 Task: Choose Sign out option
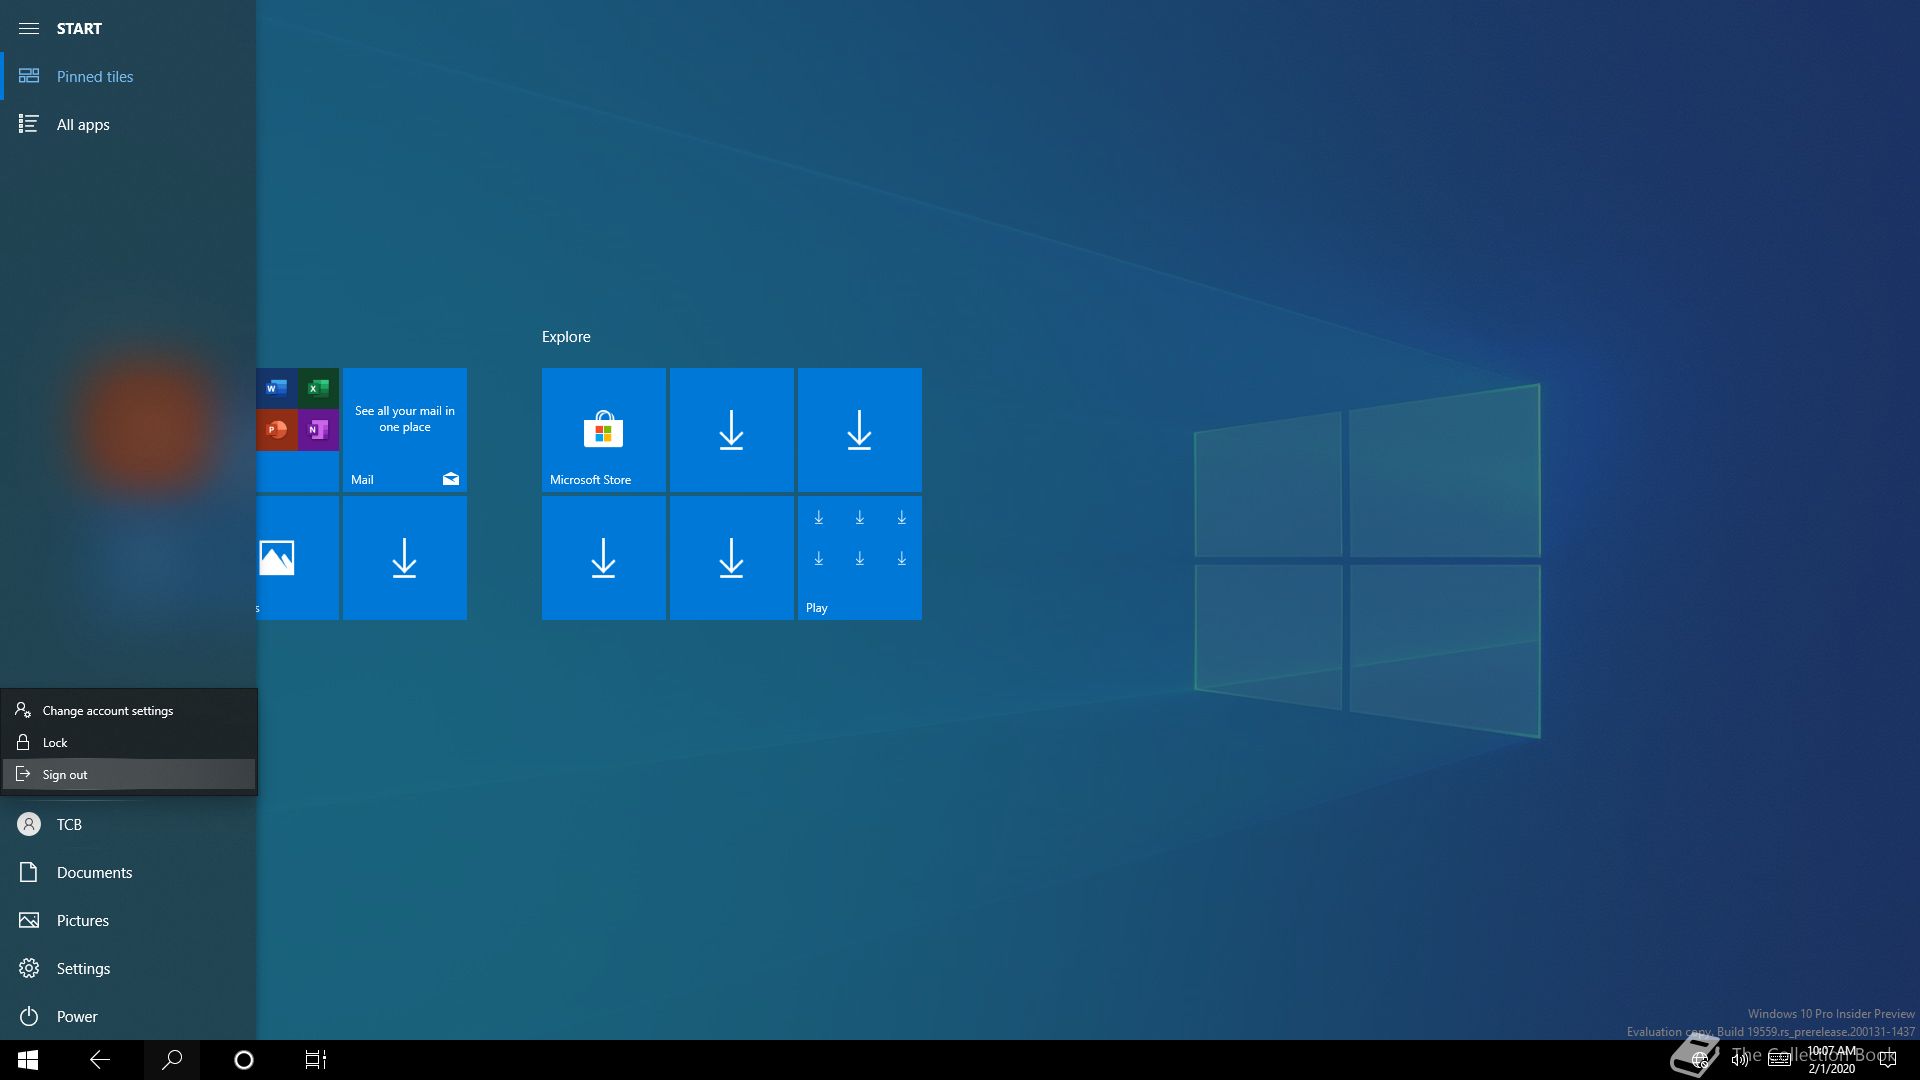coord(129,775)
